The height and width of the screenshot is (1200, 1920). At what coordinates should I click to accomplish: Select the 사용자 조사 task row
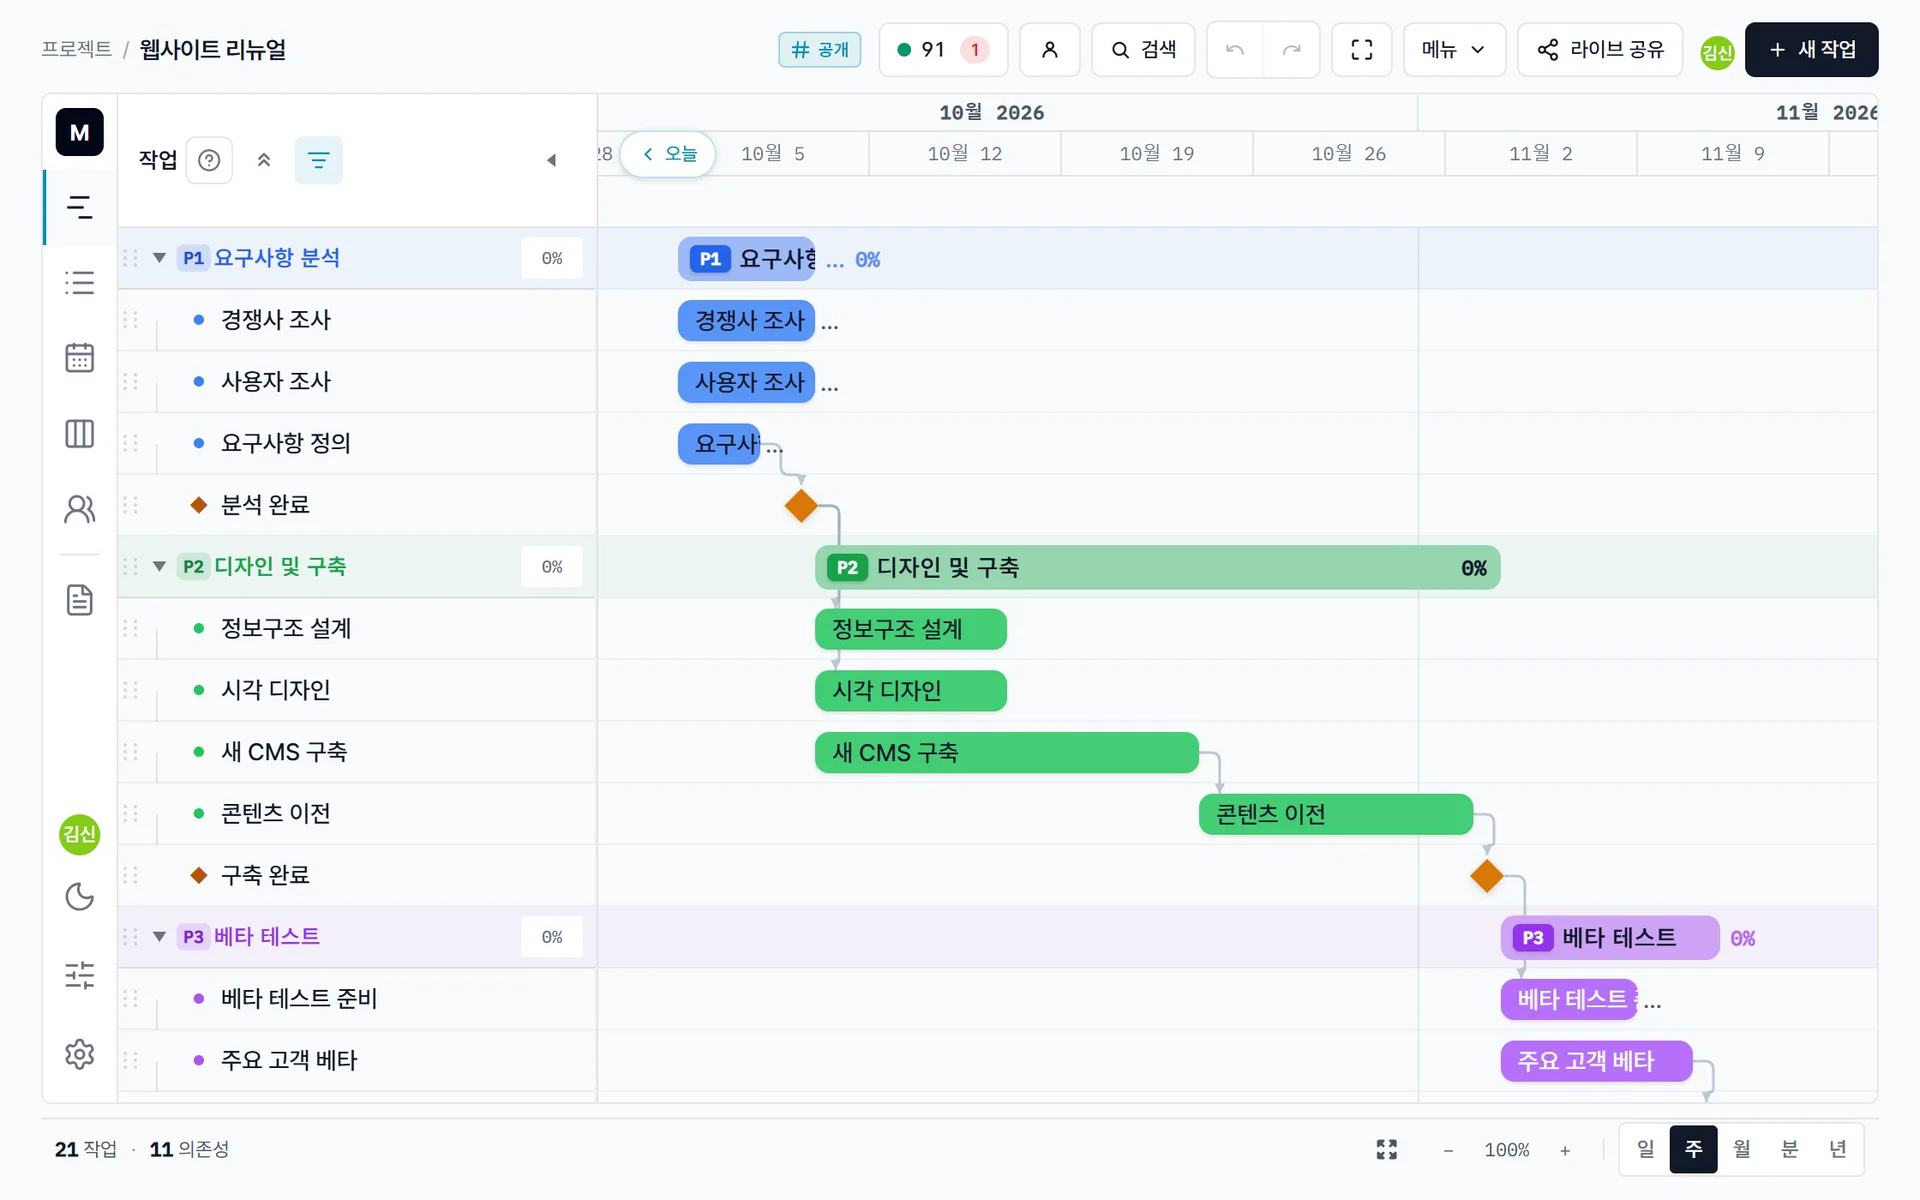357,381
